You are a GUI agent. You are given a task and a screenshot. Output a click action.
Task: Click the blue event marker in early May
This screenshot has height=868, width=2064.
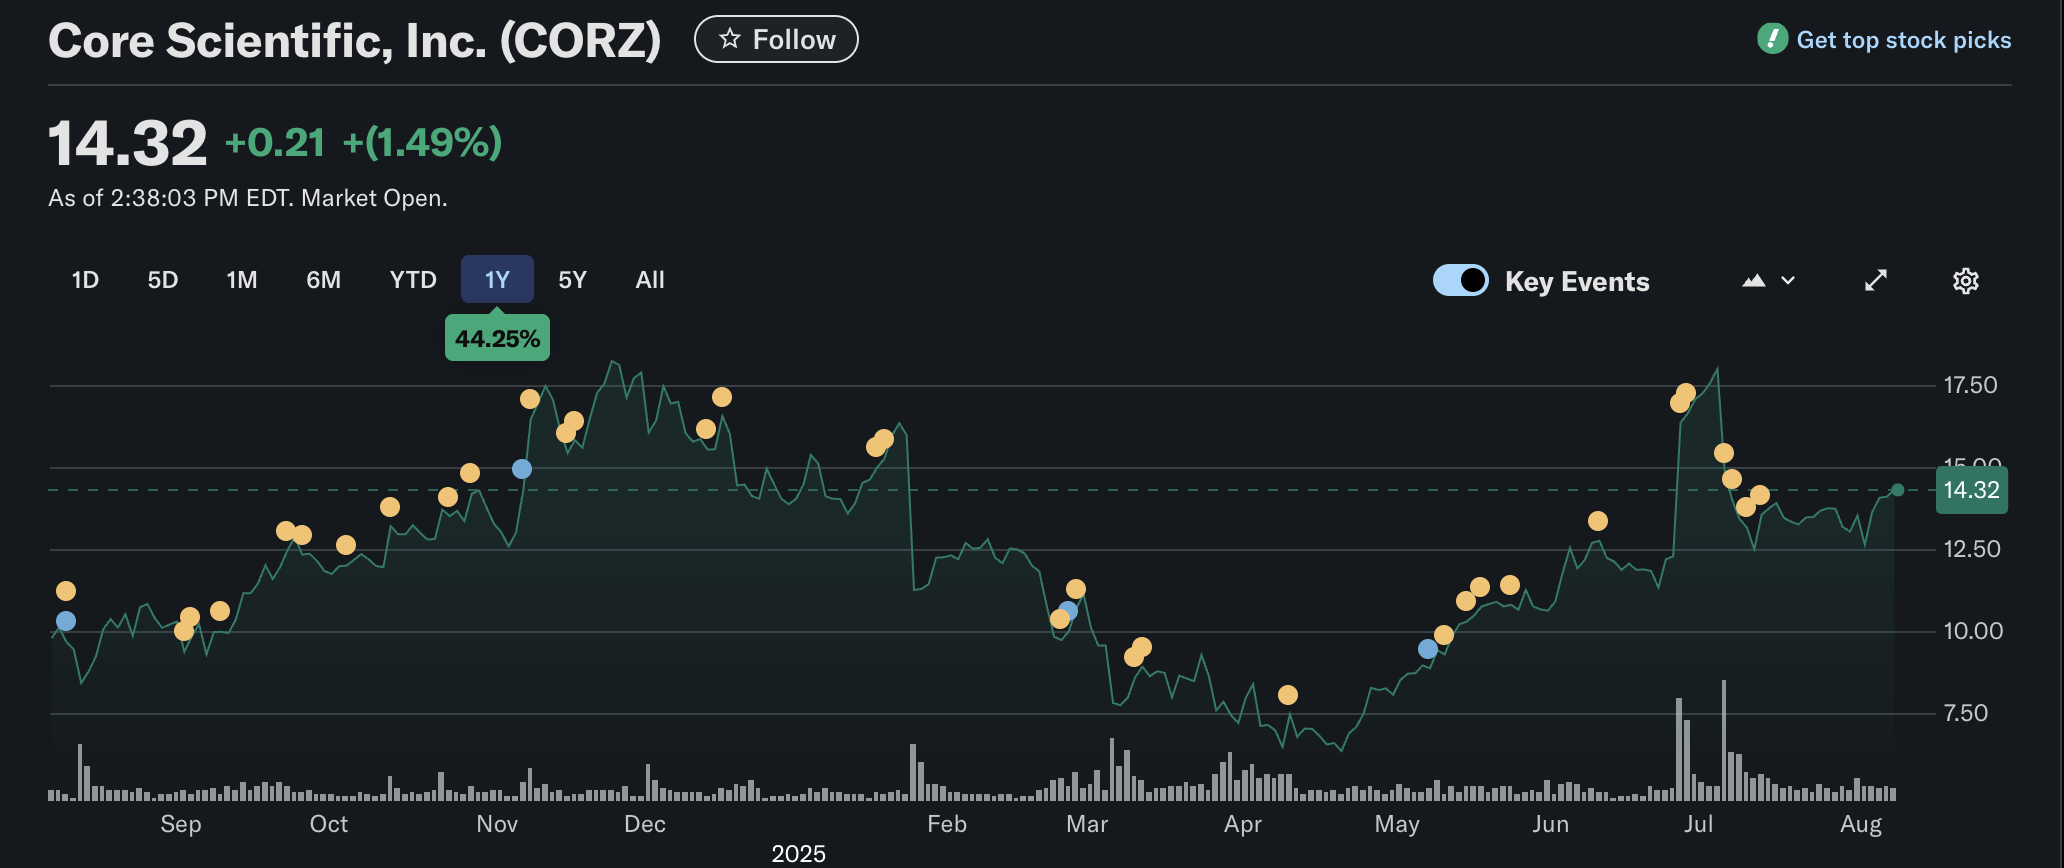click(x=1428, y=649)
